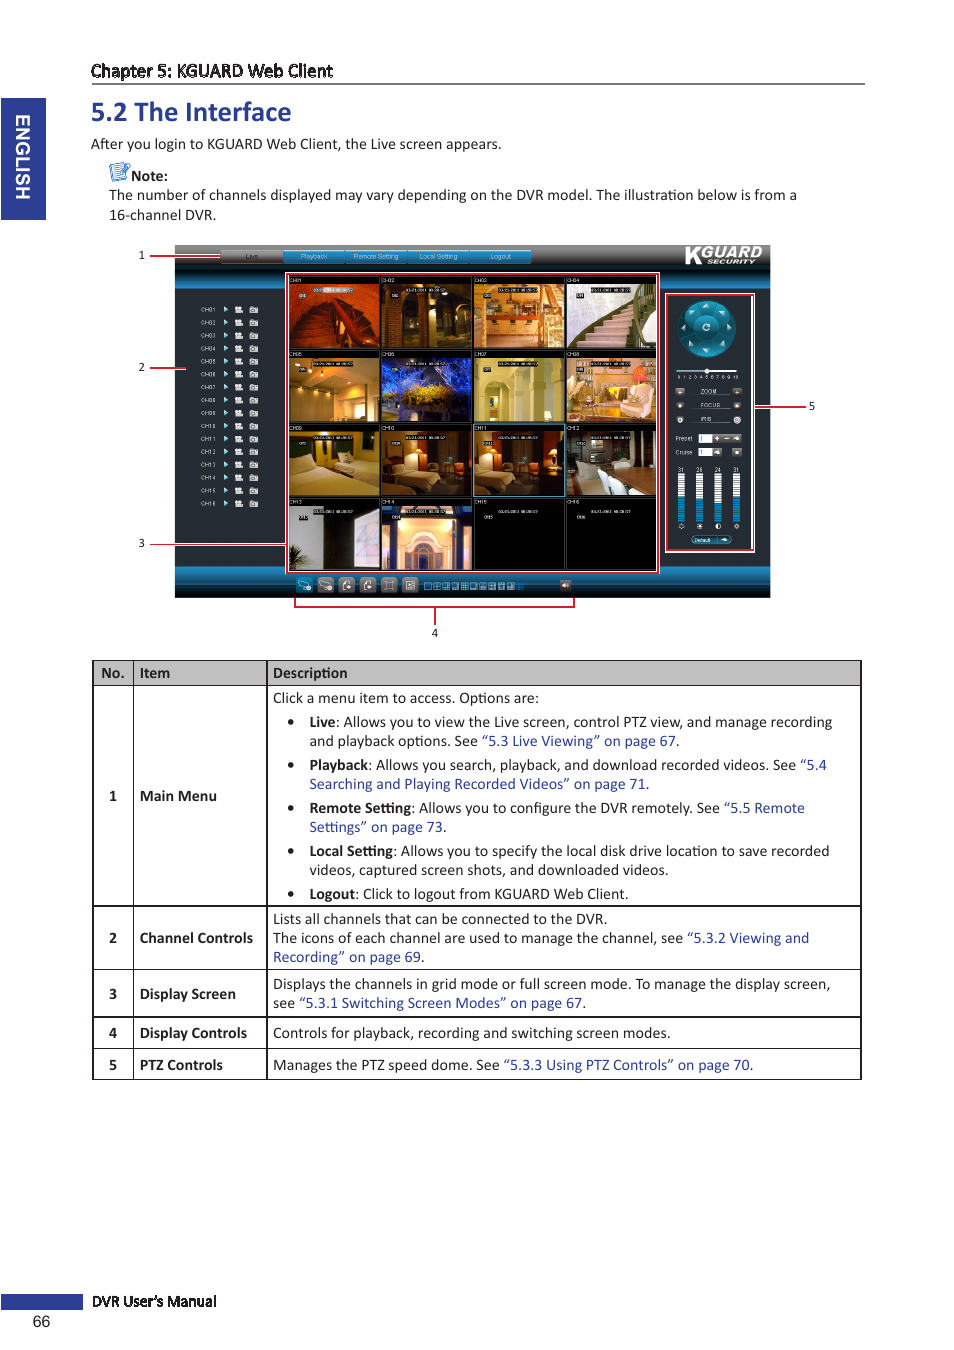Capture a snapshot of channel CH16

coord(254,504)
